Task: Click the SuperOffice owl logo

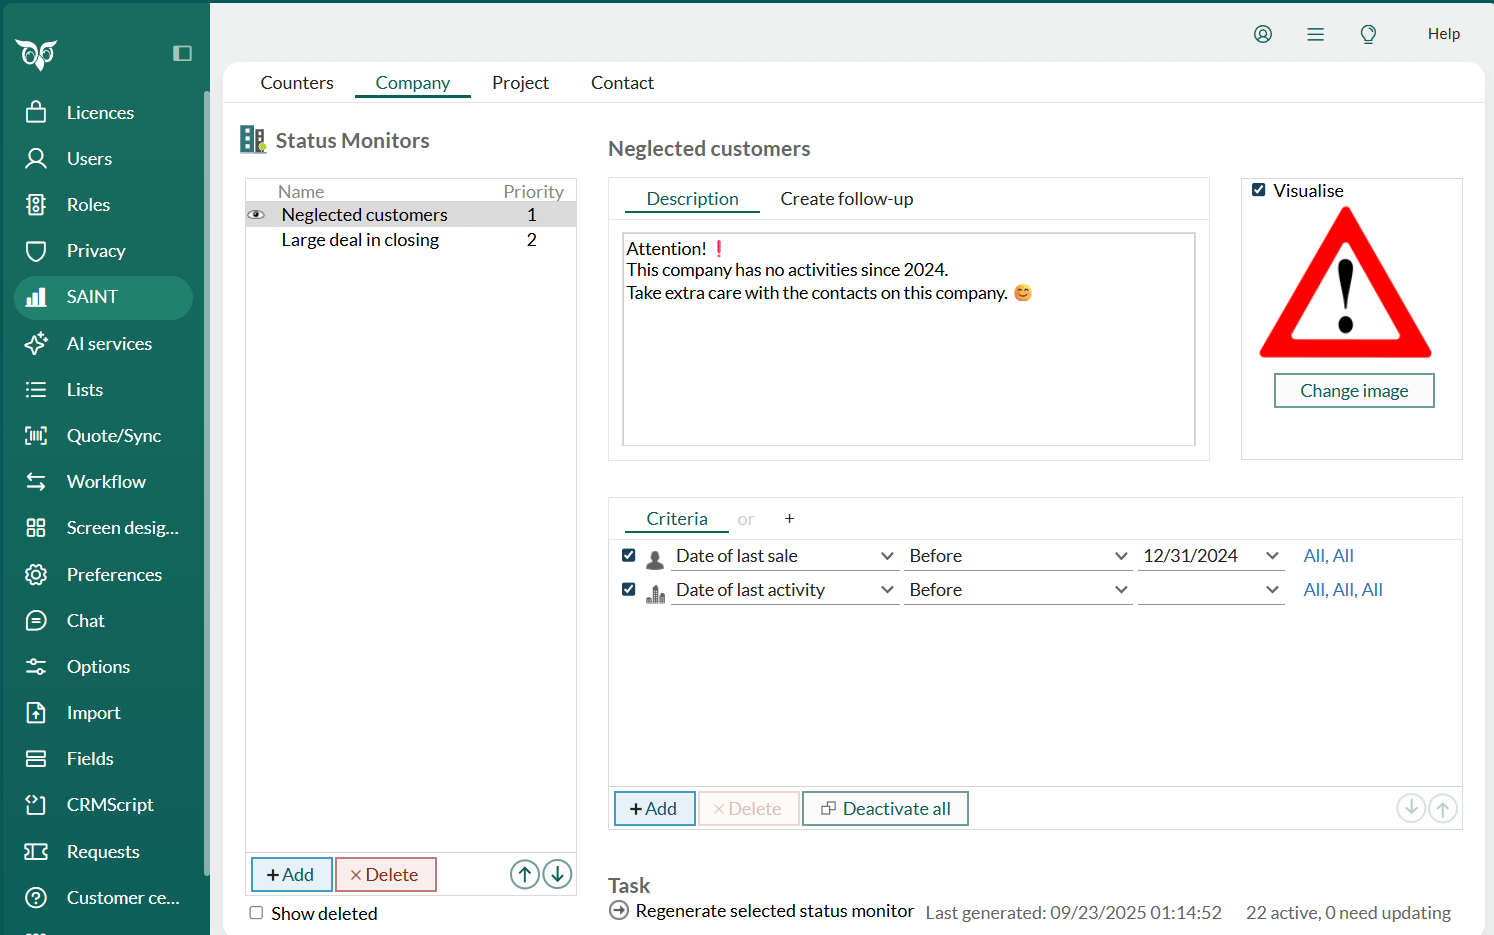Action: (x=36, y=55)
